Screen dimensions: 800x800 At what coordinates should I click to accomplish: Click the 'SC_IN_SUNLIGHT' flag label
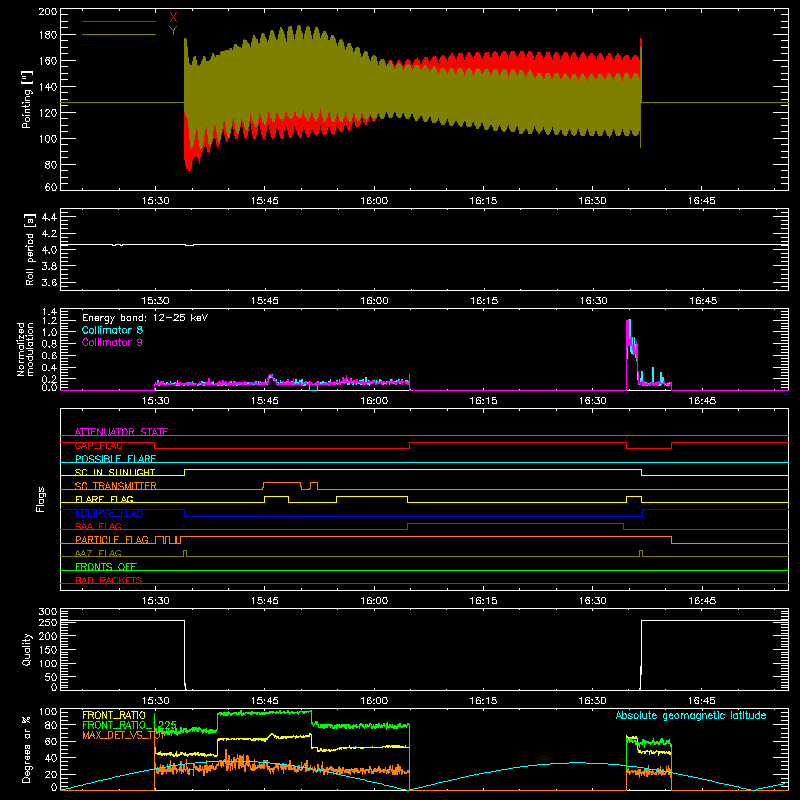click(115, 472)
